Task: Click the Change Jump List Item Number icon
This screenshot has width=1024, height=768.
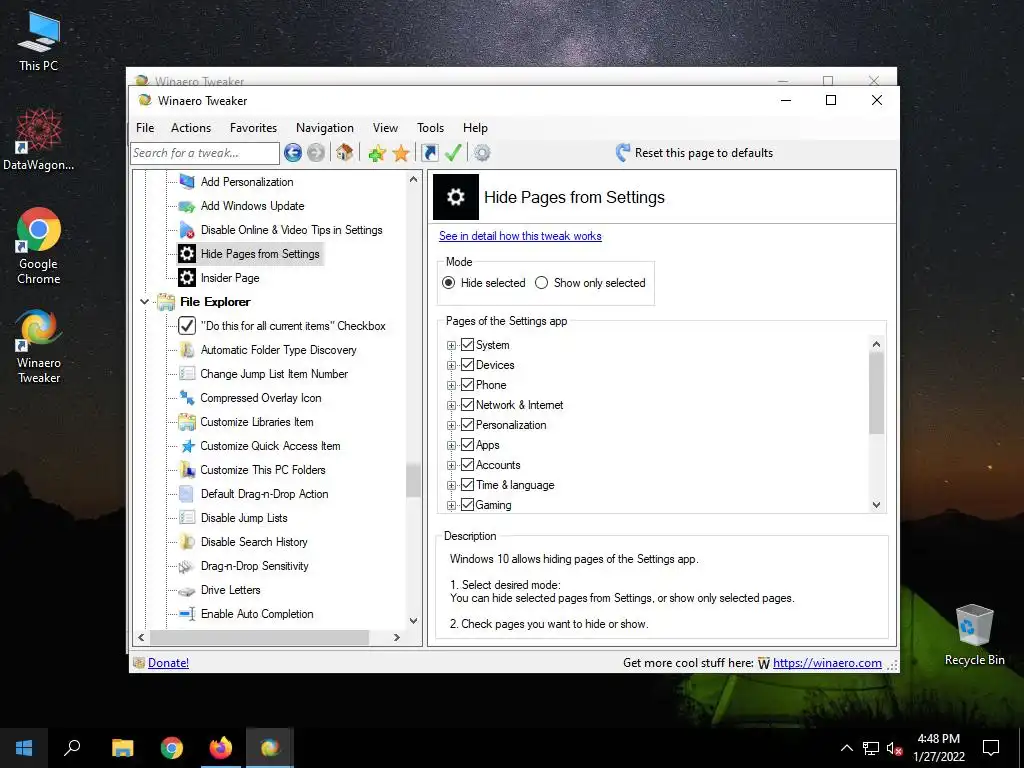Action: pos(187,374)
